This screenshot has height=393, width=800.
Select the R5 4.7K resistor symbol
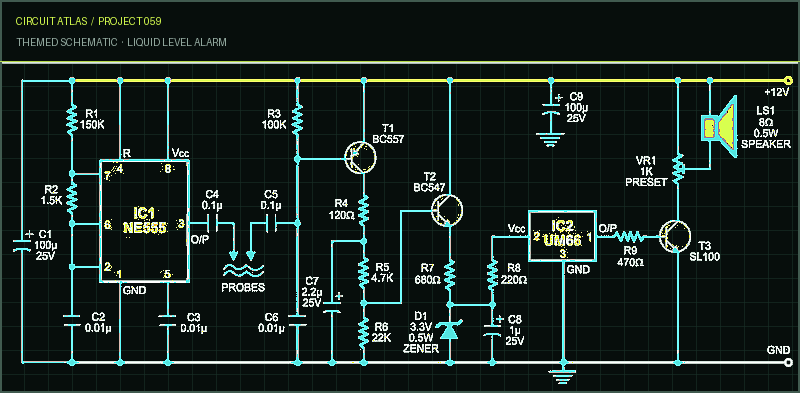point(363,272)
